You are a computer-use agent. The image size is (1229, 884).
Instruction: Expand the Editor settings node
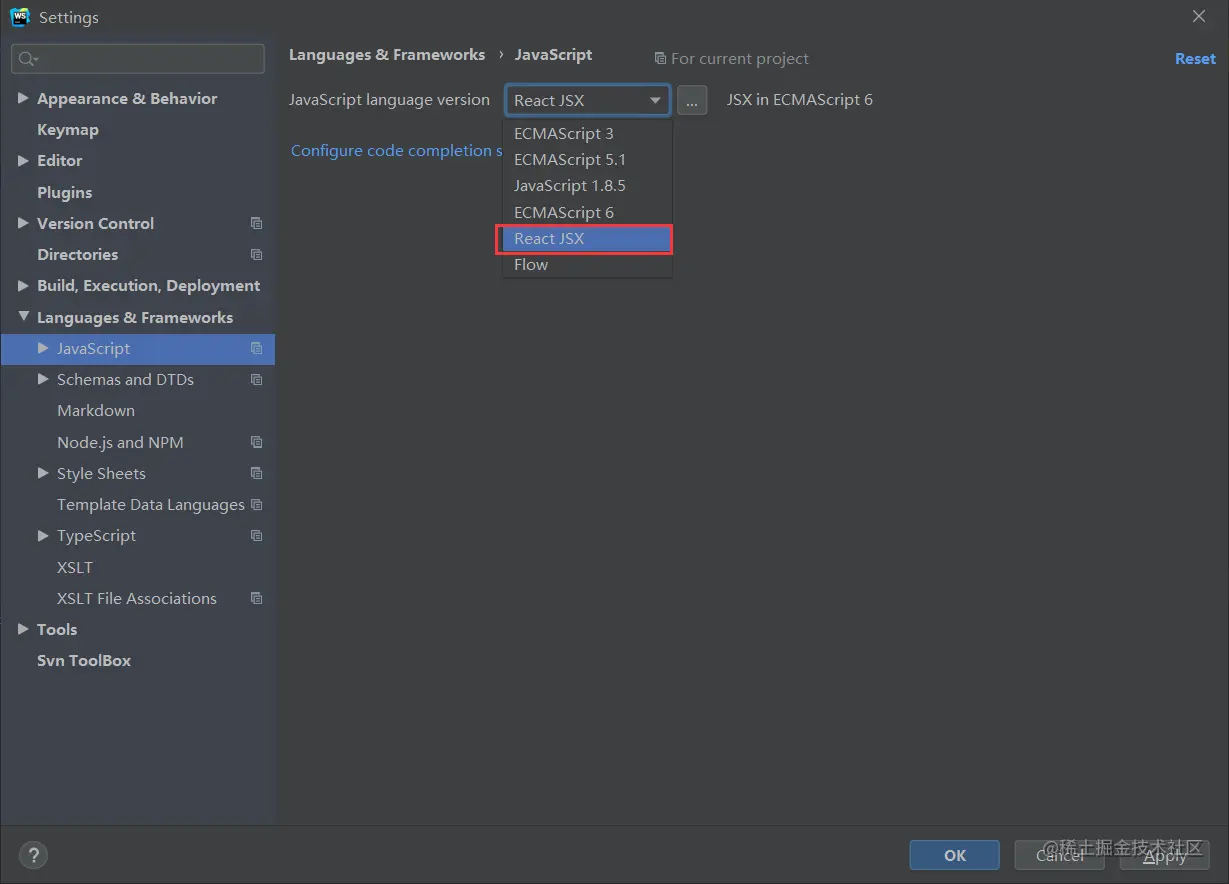coord(23,160)
